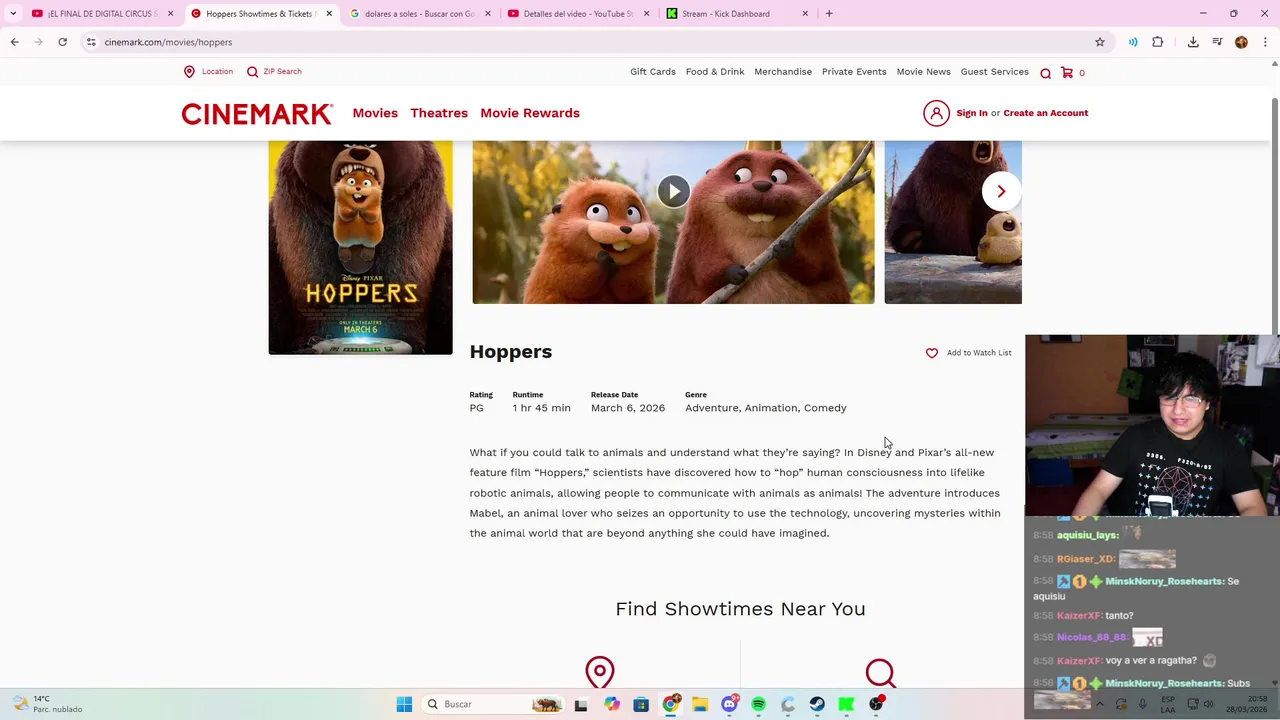Click the Food & Drink link
Screen dimensions: 1280x720
715,72
